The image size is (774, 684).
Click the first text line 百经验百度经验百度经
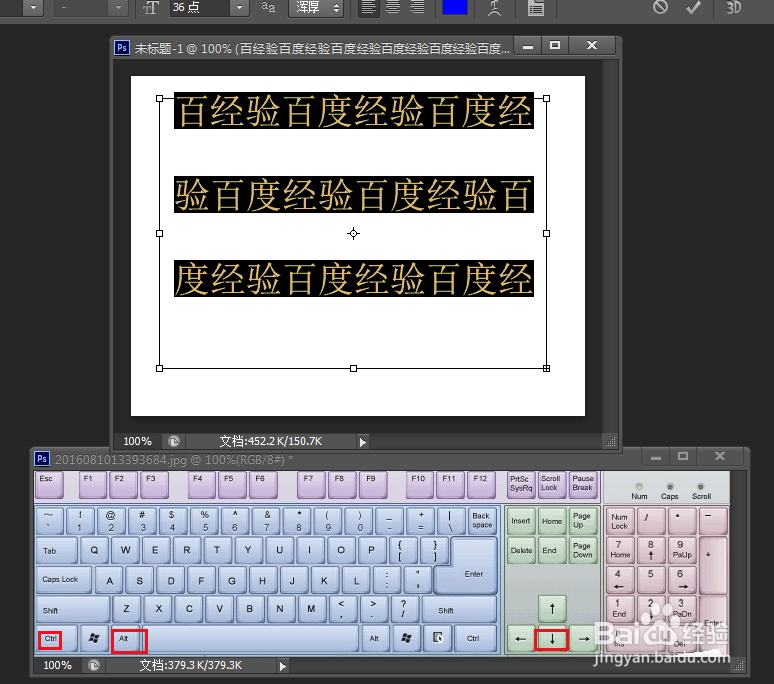353,111
